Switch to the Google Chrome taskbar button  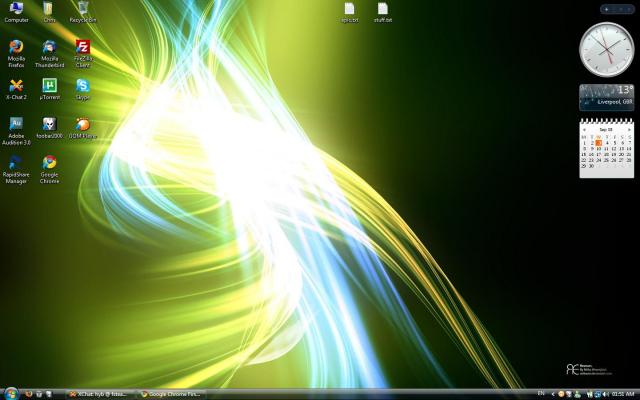[172, 394]
